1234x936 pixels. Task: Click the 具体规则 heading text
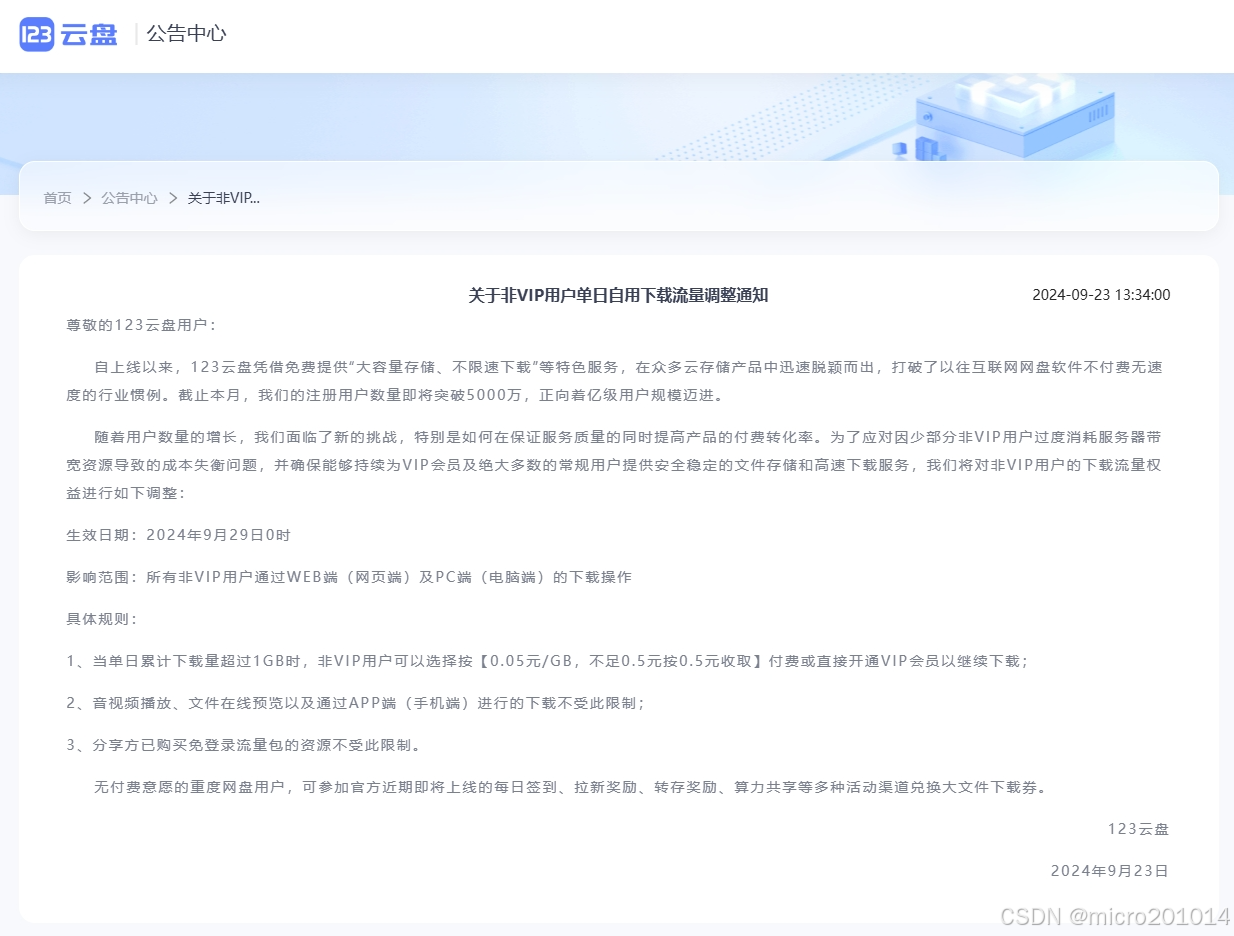(x=101, y=619)
